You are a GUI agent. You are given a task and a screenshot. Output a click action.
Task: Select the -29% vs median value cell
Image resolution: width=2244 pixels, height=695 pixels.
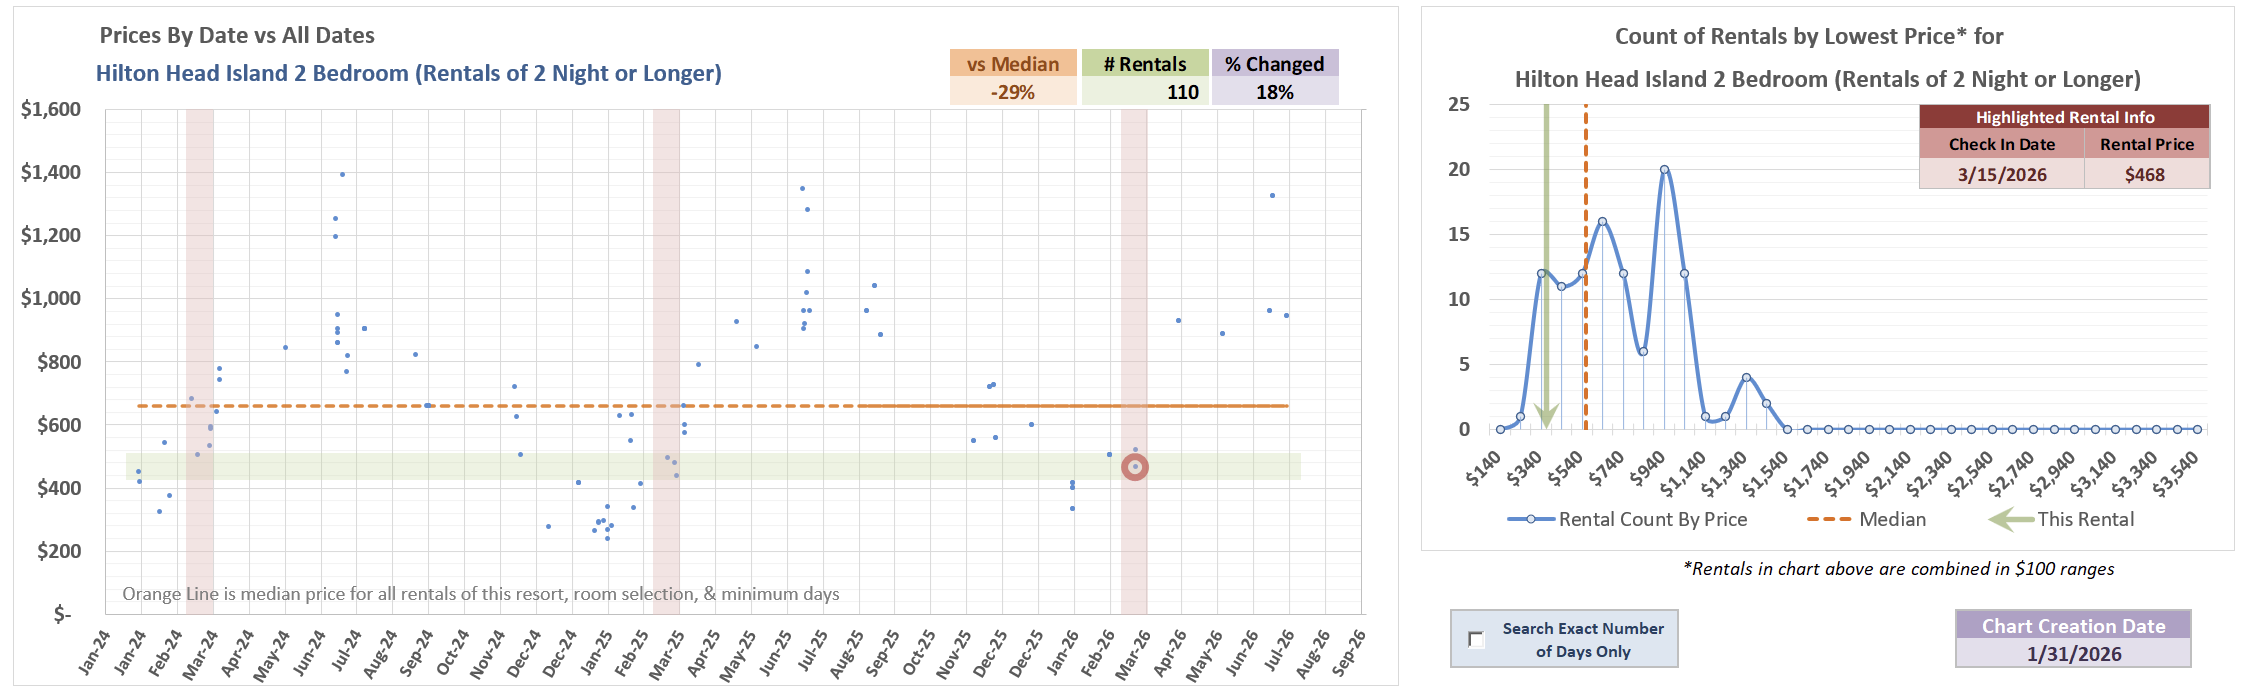[x=1013, y=92]
